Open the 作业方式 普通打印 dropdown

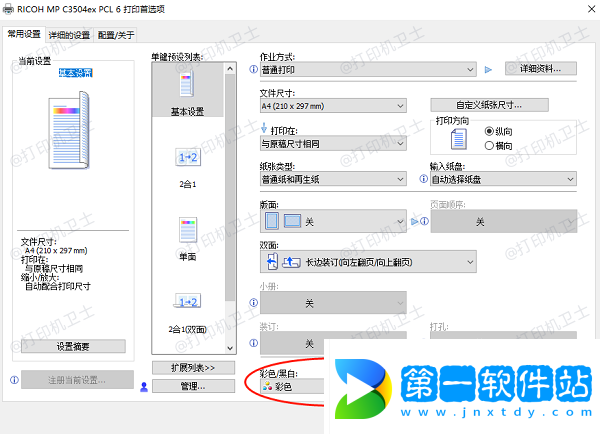coord(368,70)
